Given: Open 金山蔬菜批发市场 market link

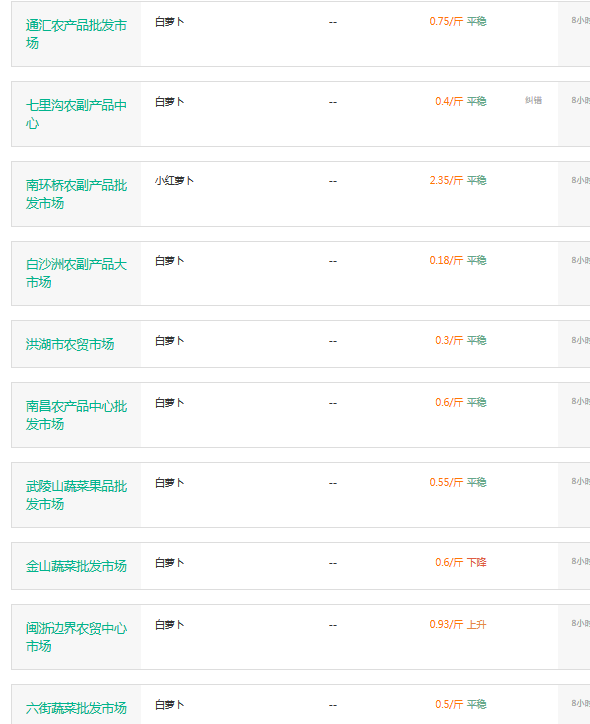Looking at the screenshot, I should 76,566.
